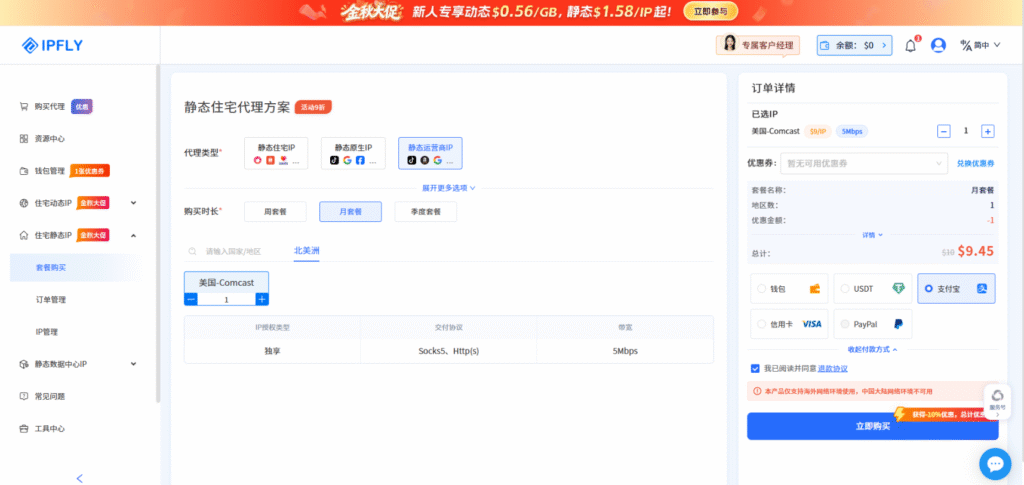Viewport: 1024px width, 485px height.
Task: Open live chat bubble icon
Action: [x=995, y=464]
